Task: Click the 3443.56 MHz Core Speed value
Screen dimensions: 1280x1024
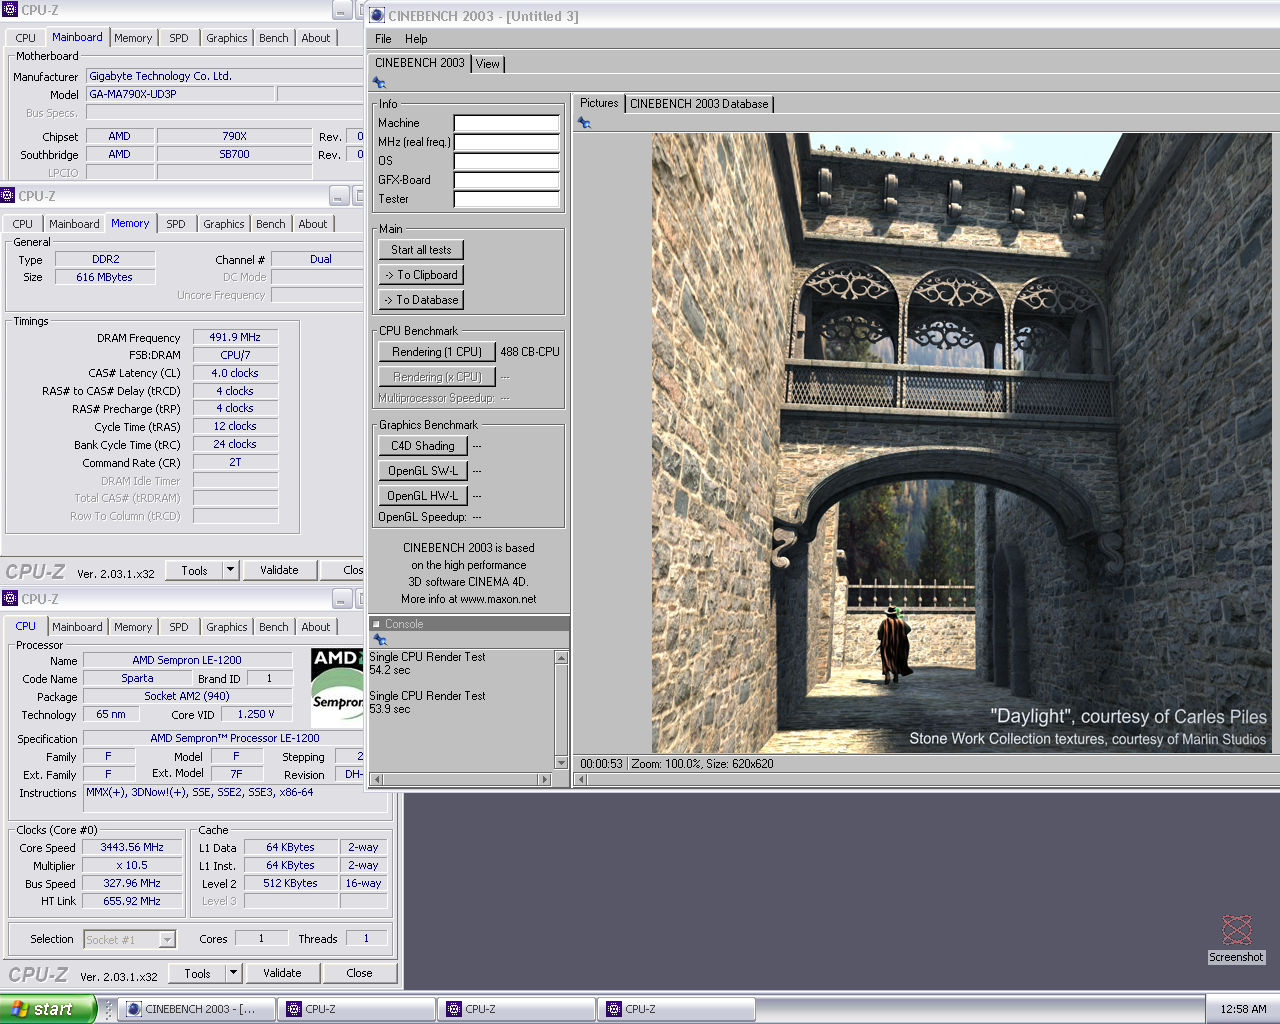Action: tap(132, 847)
